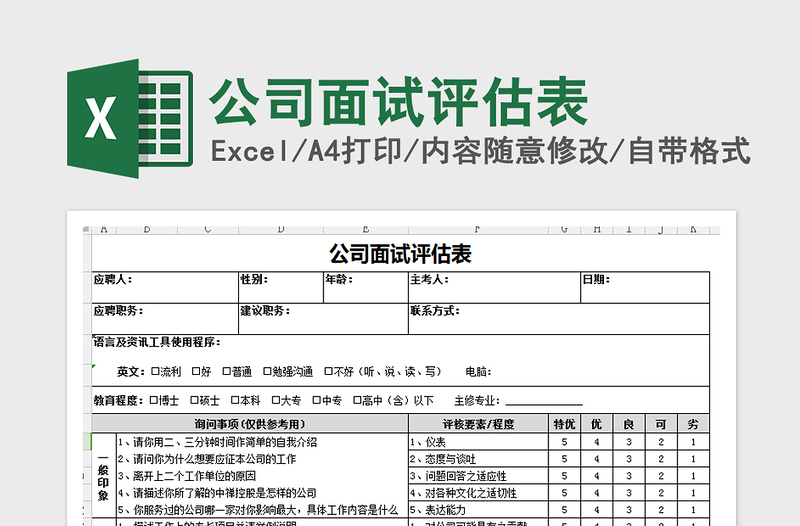Screen dimensions: 800x526
Task: Click the 日期 cell
Action: [645, 288]
